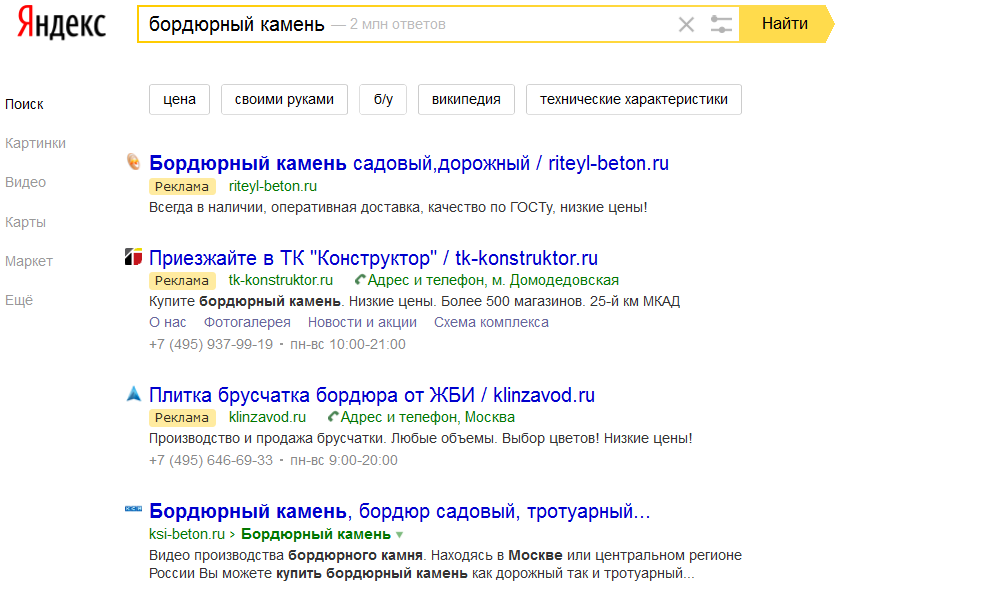
Task: Click the tk-konstruktor.ru favicon
Action: click(x=133, y=258)
